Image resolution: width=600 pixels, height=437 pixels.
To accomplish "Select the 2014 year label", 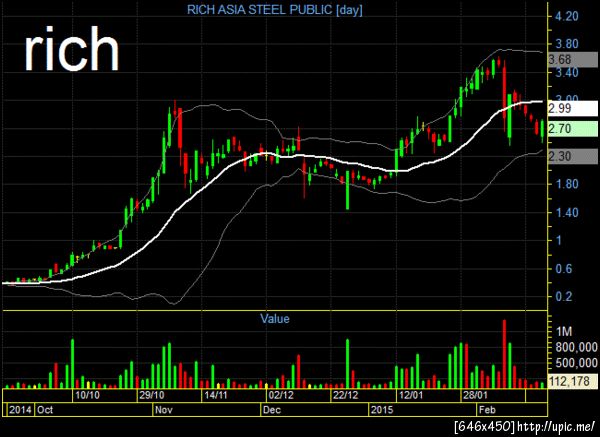I will [x=20, y=410].
